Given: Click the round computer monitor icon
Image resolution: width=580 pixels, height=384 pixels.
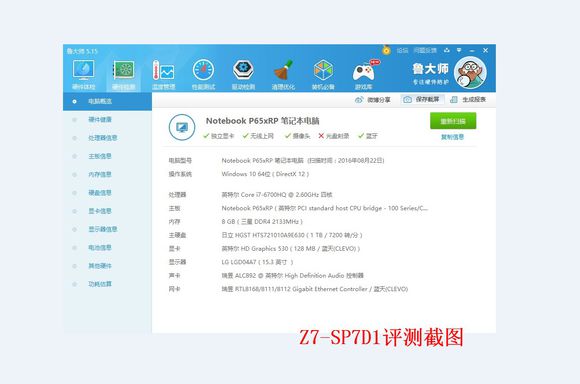Looking at the screenshot, I should 182,127.
